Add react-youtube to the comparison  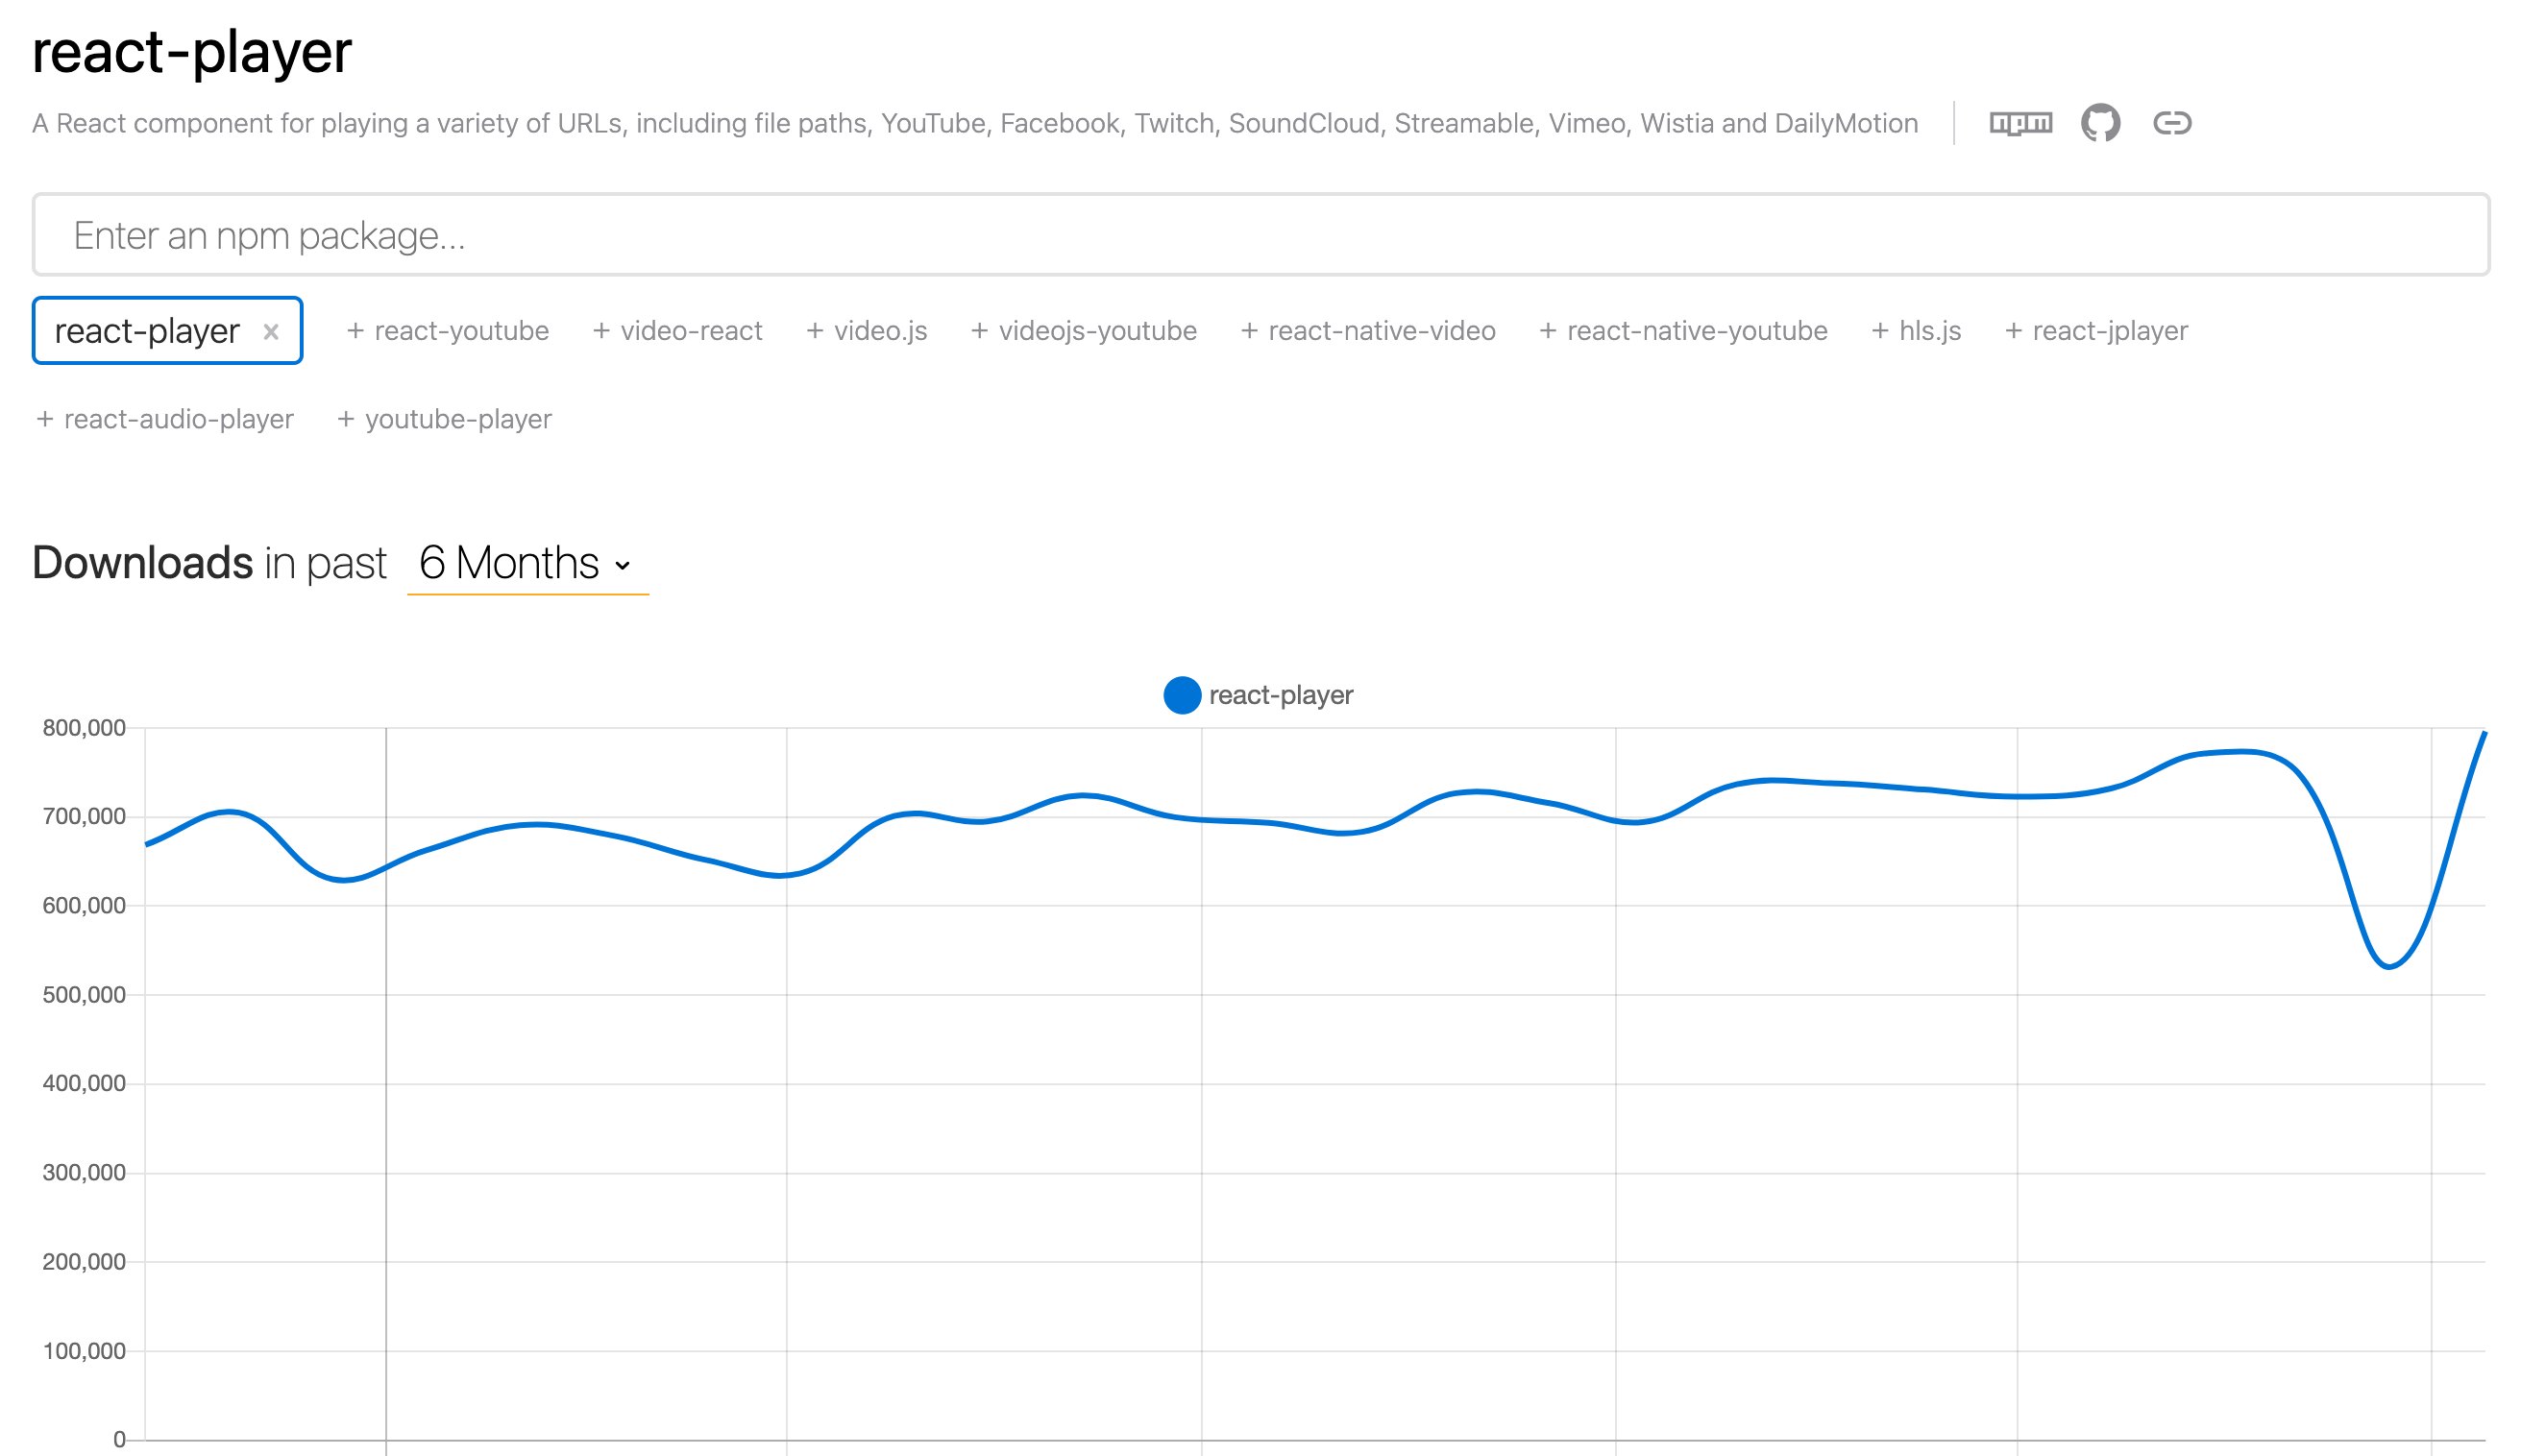447,331
